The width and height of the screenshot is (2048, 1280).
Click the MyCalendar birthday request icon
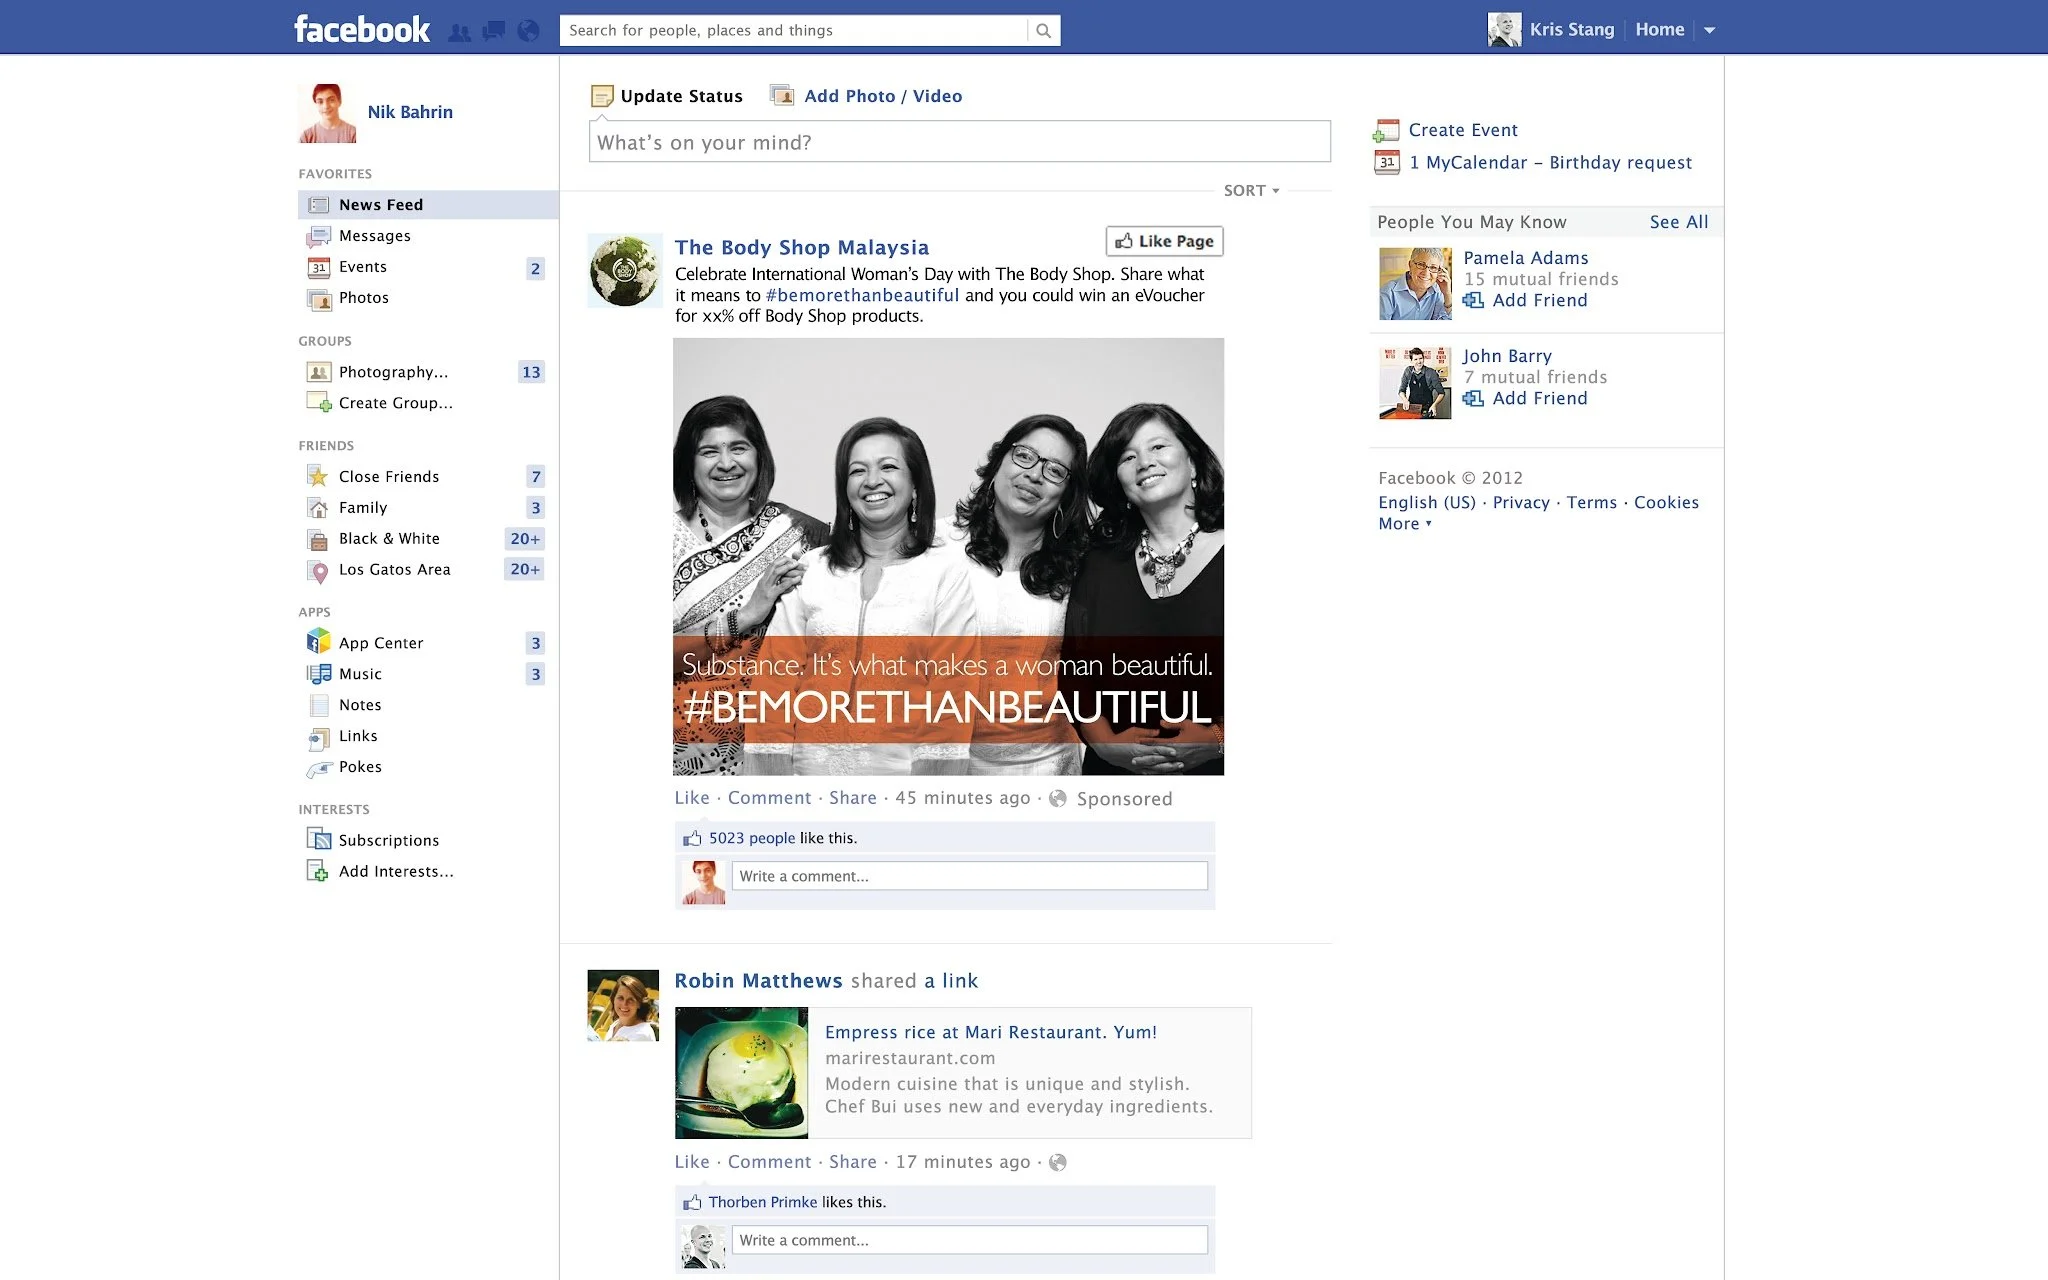1387,162
